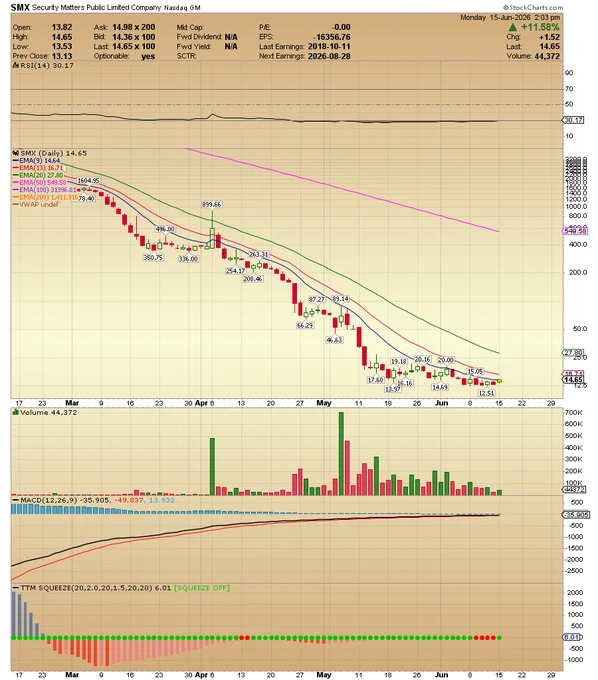
Task: Click the -35.905 MACD value flag
Action: [576, 515]
